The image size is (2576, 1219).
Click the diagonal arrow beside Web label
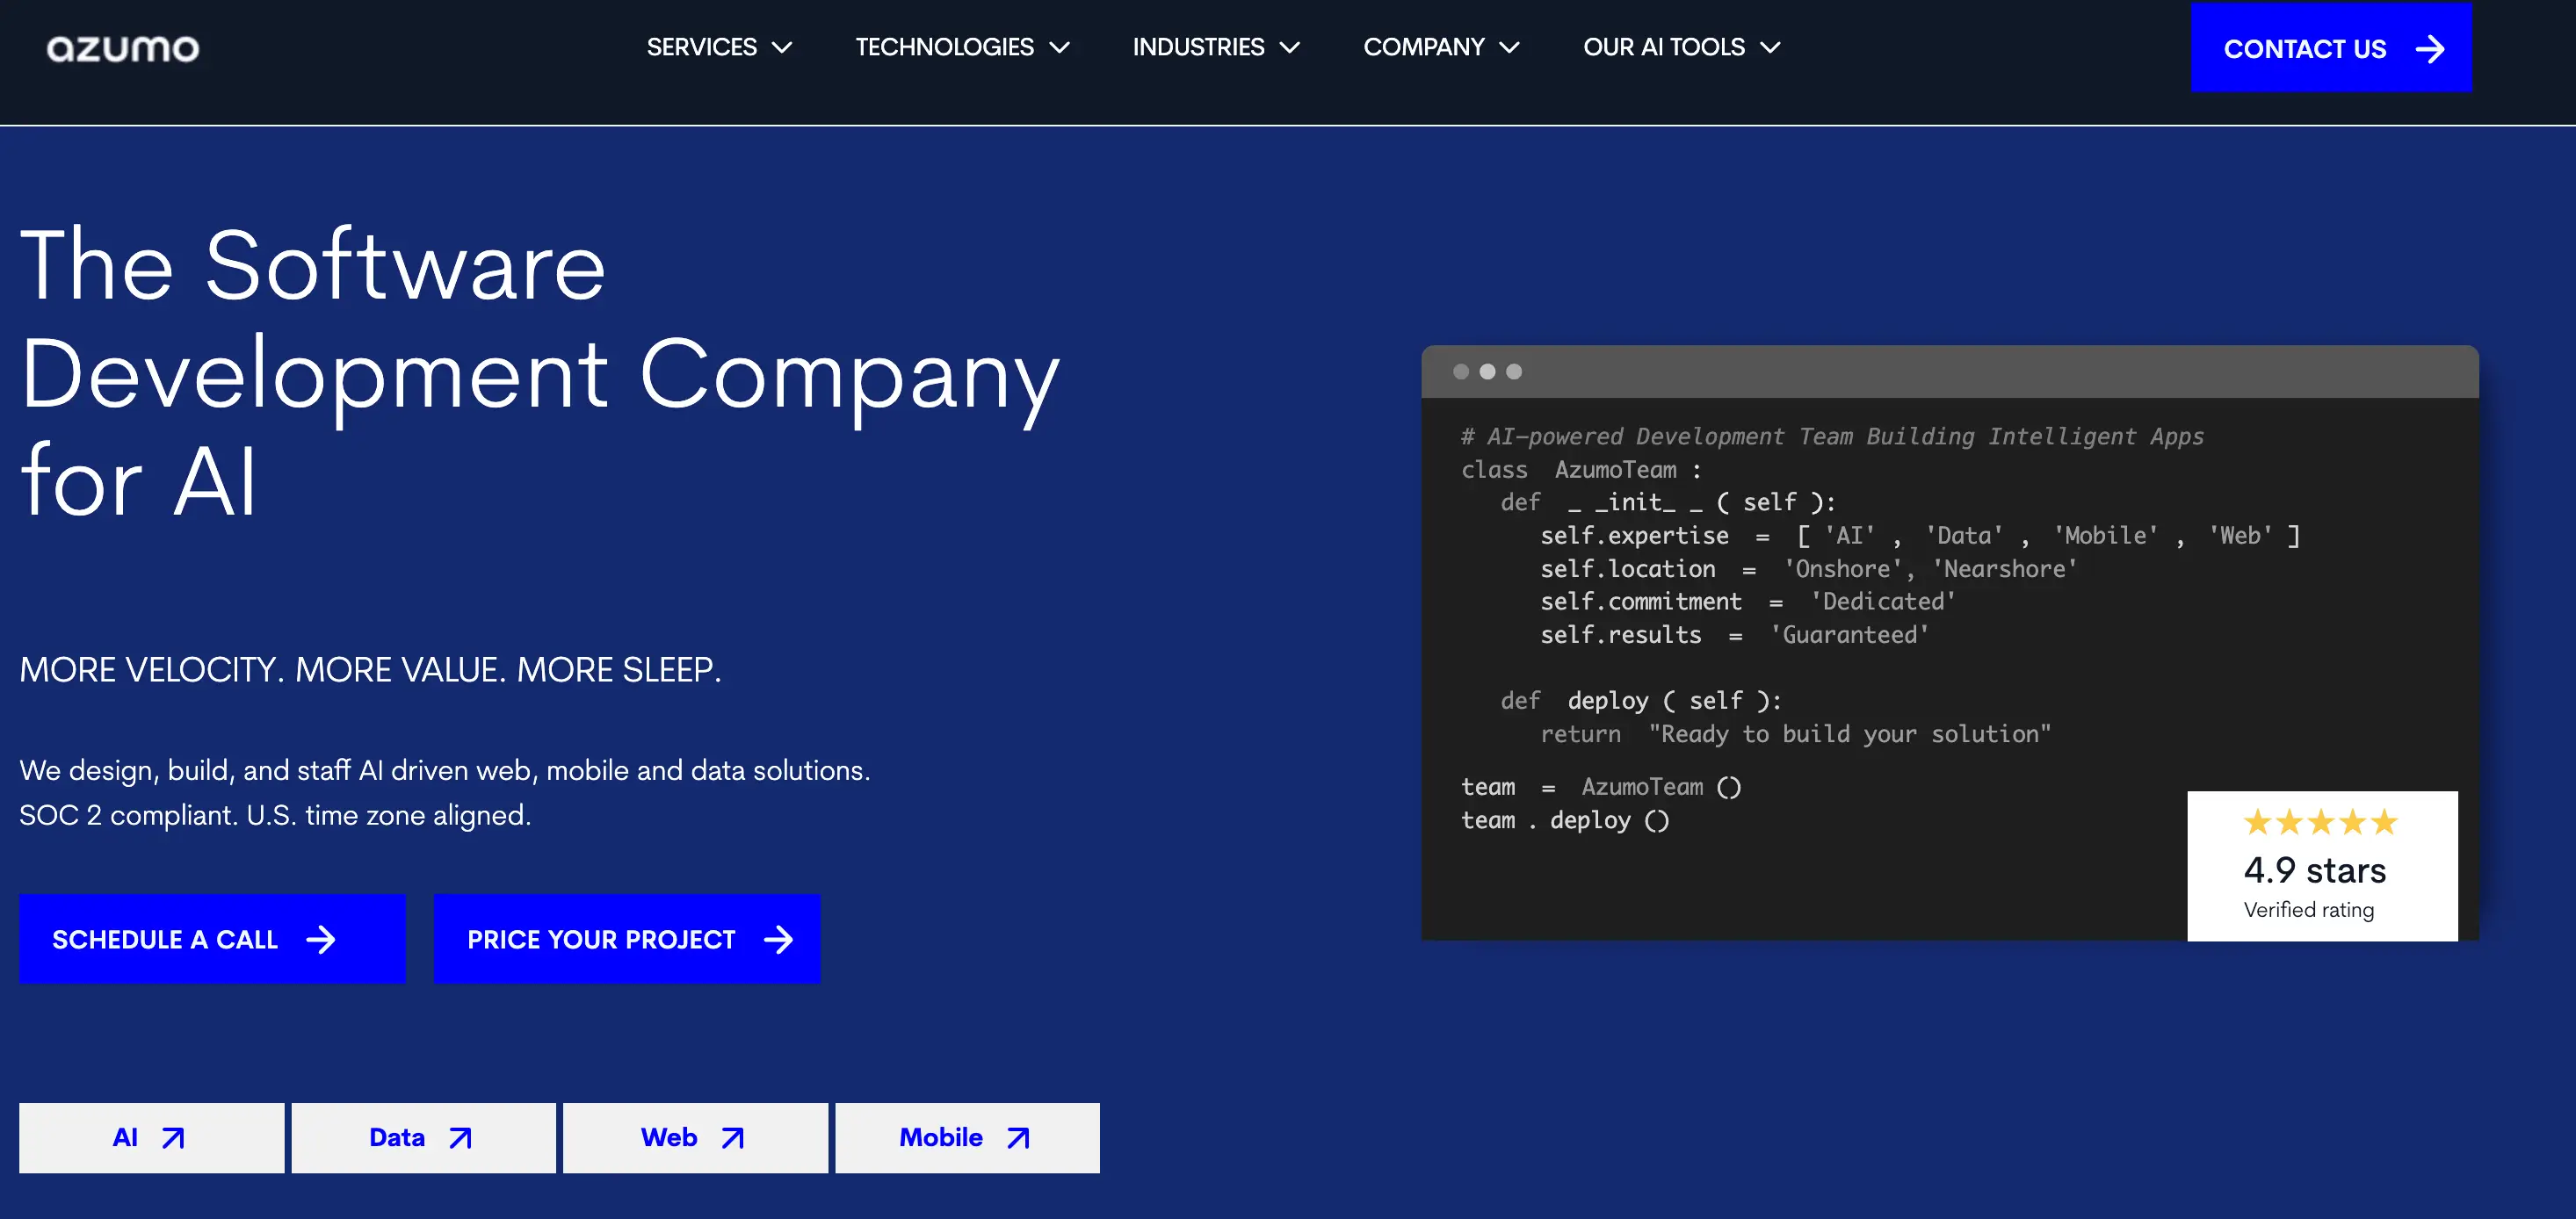(731, 1137)
